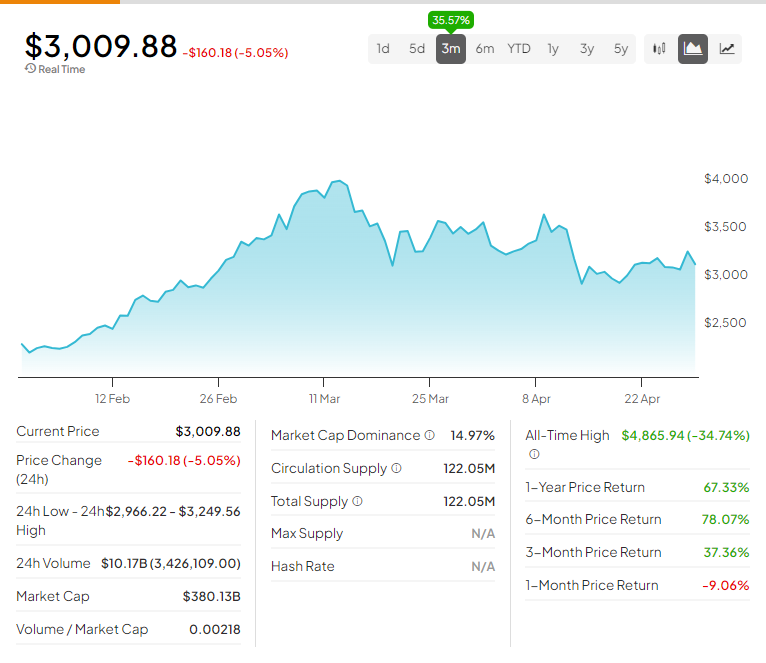Click Total Supply info icon

coord(357,502)
